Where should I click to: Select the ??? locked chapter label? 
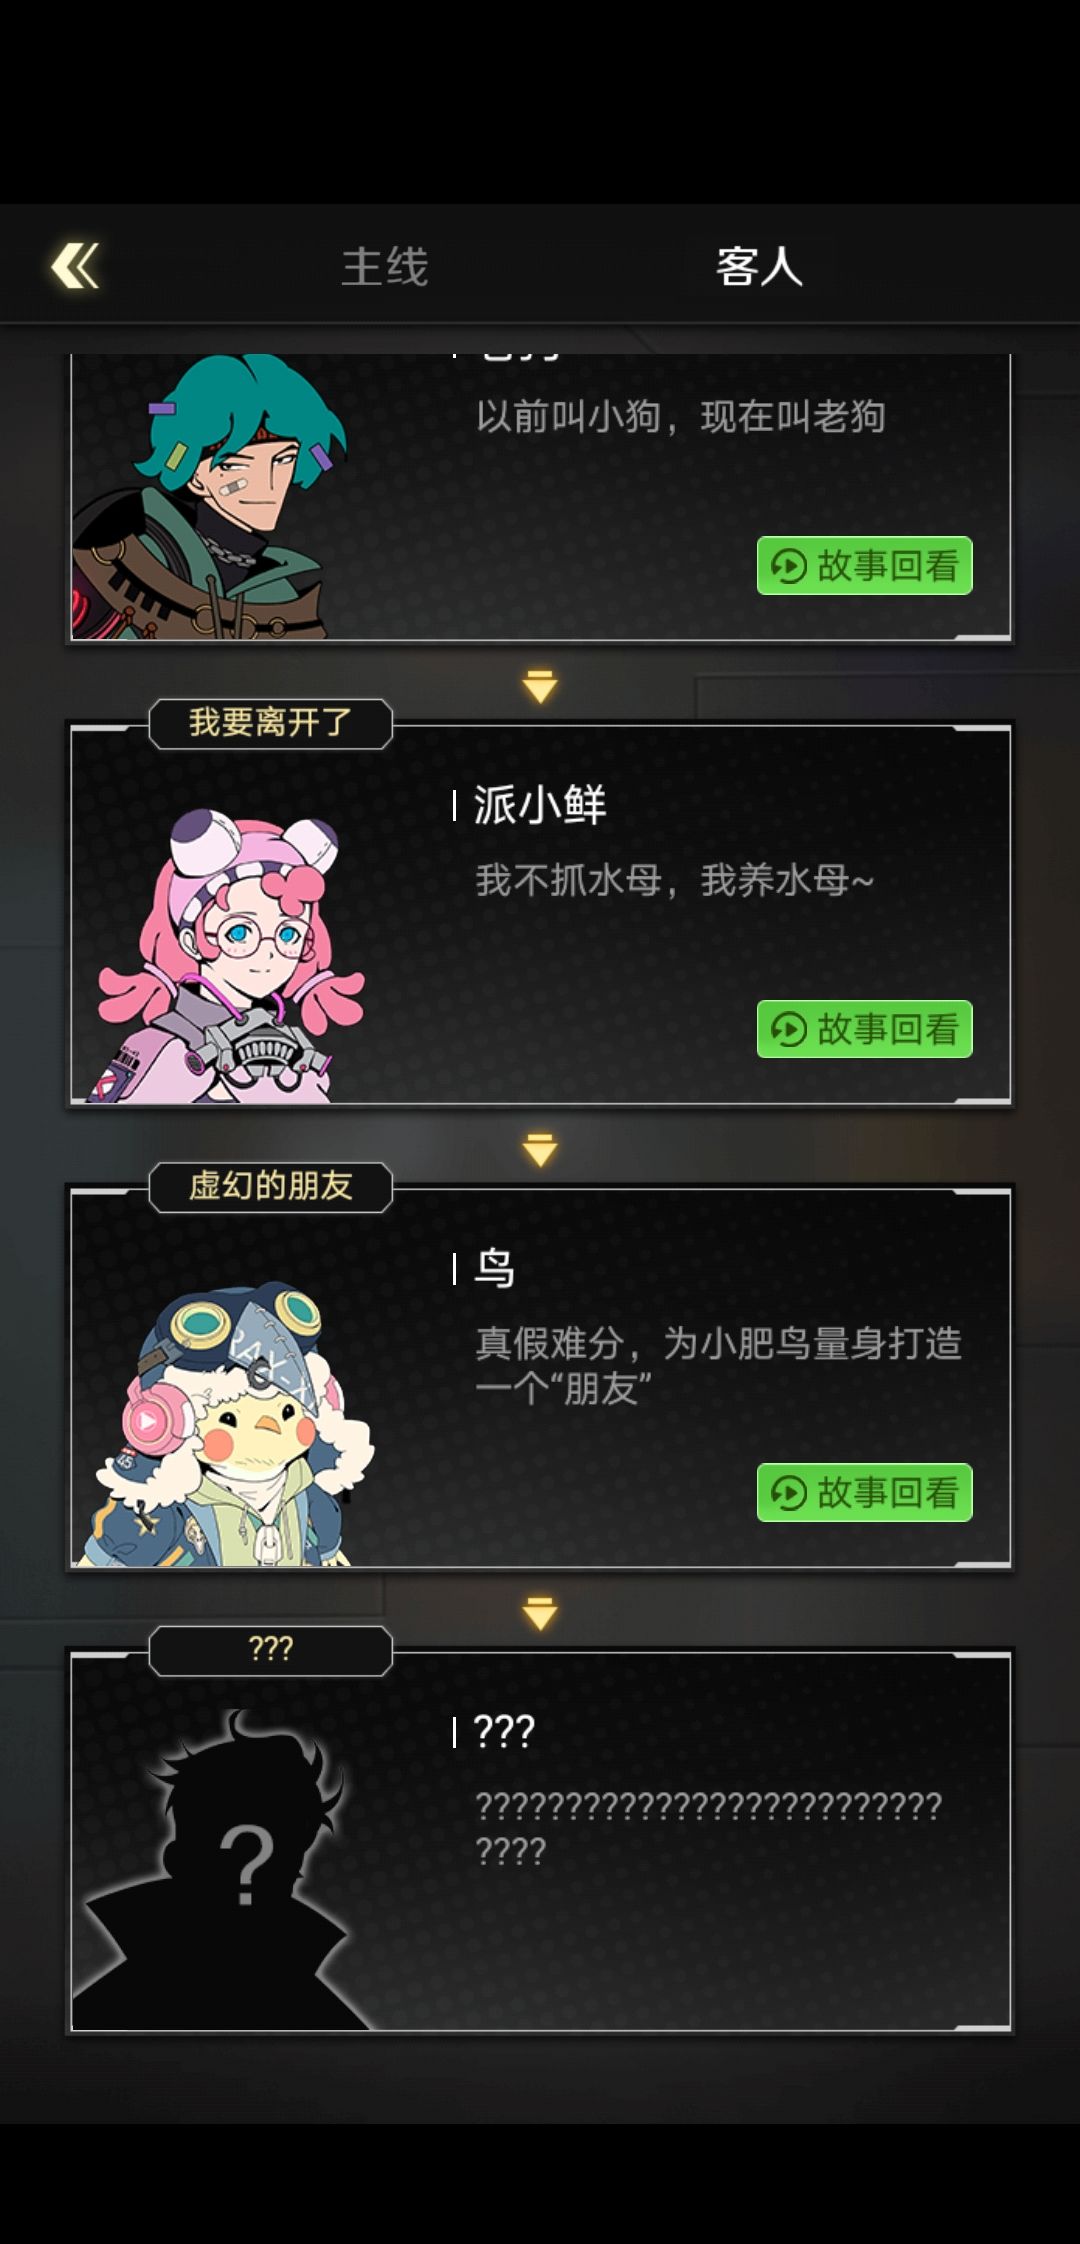270,1650
